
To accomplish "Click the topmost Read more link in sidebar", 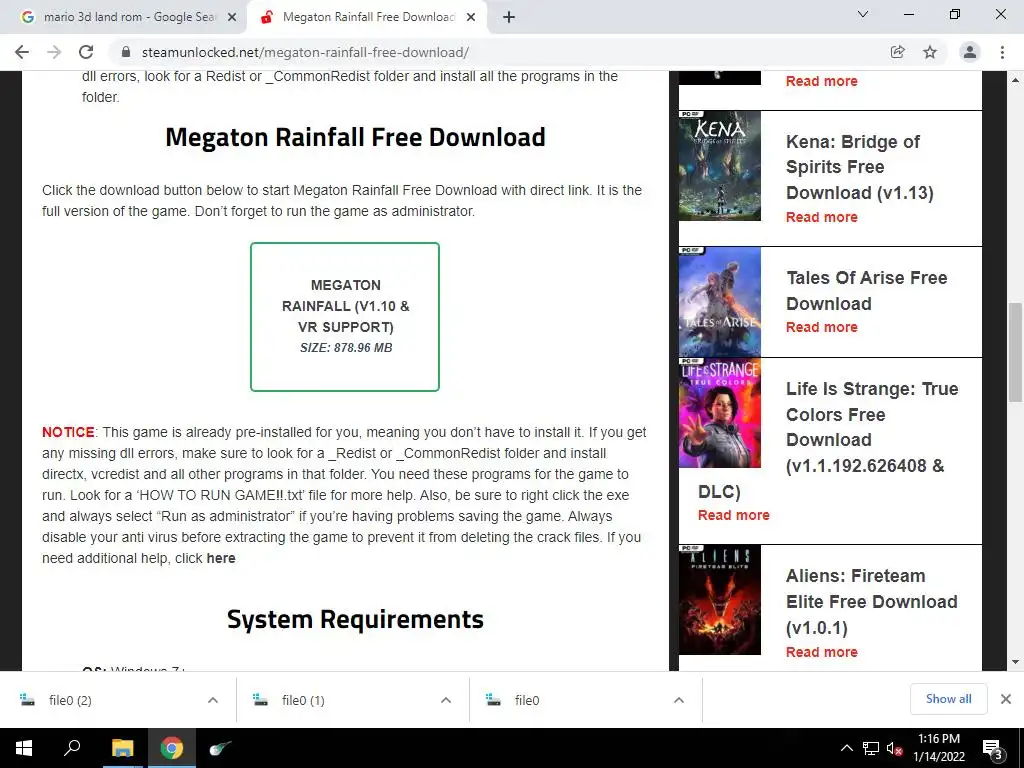I will coord(822,81).
